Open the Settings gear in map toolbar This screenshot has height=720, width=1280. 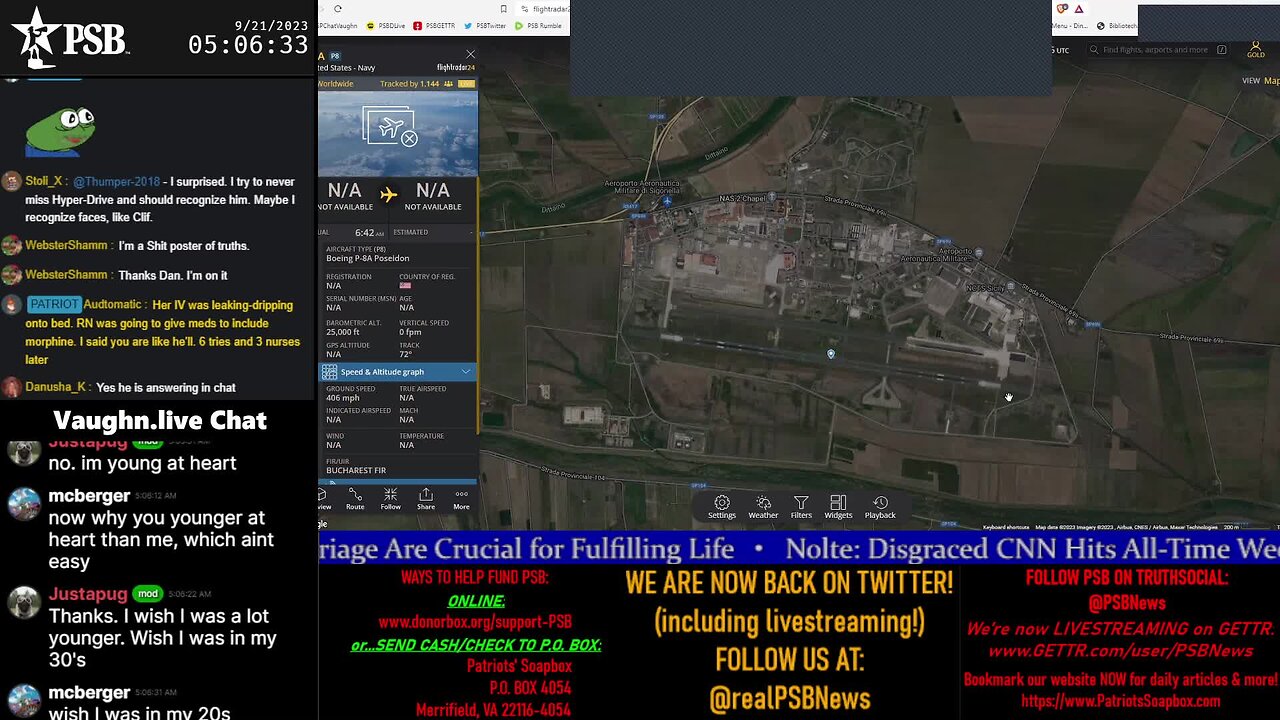point(722,507)
